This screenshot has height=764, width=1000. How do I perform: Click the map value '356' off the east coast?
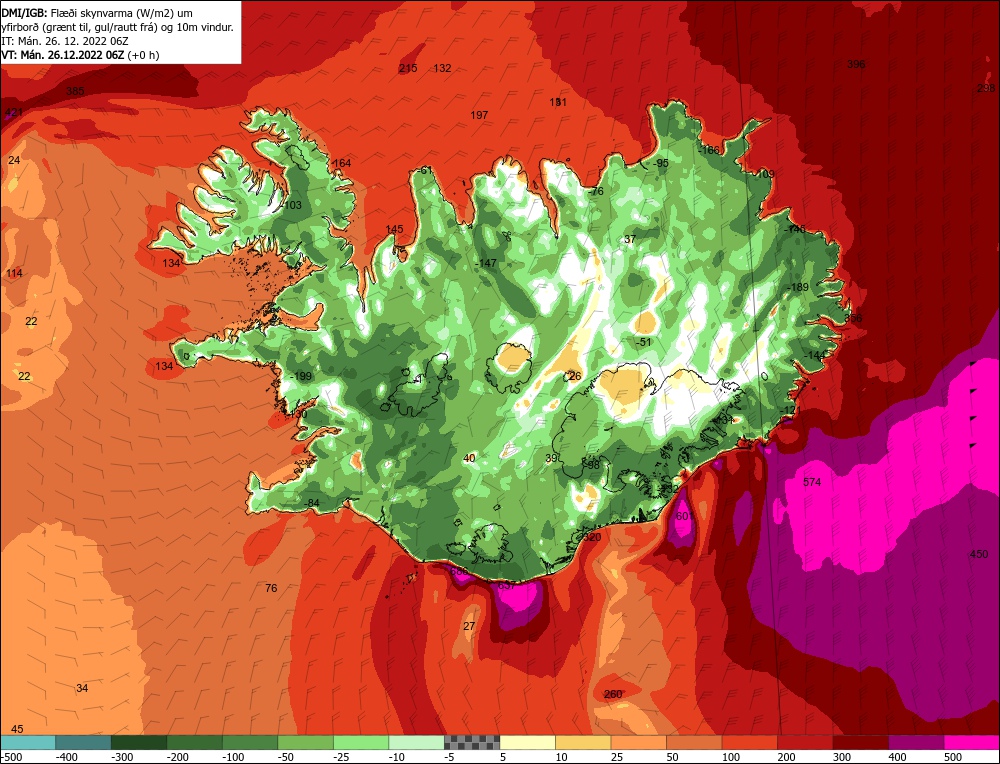[x=853, y=318]
